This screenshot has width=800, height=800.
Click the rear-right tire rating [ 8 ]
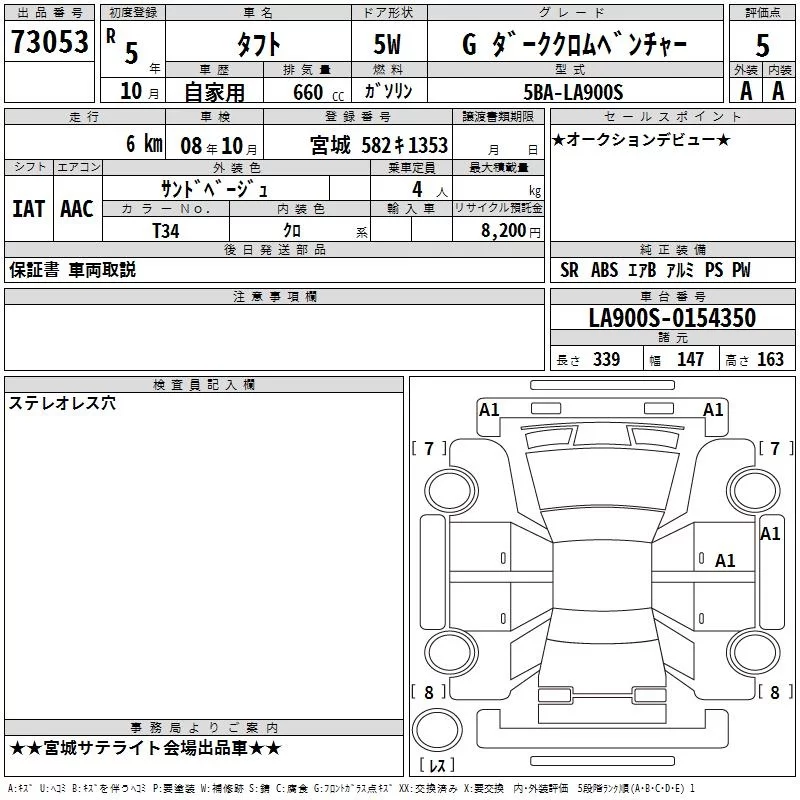[776, 692]
